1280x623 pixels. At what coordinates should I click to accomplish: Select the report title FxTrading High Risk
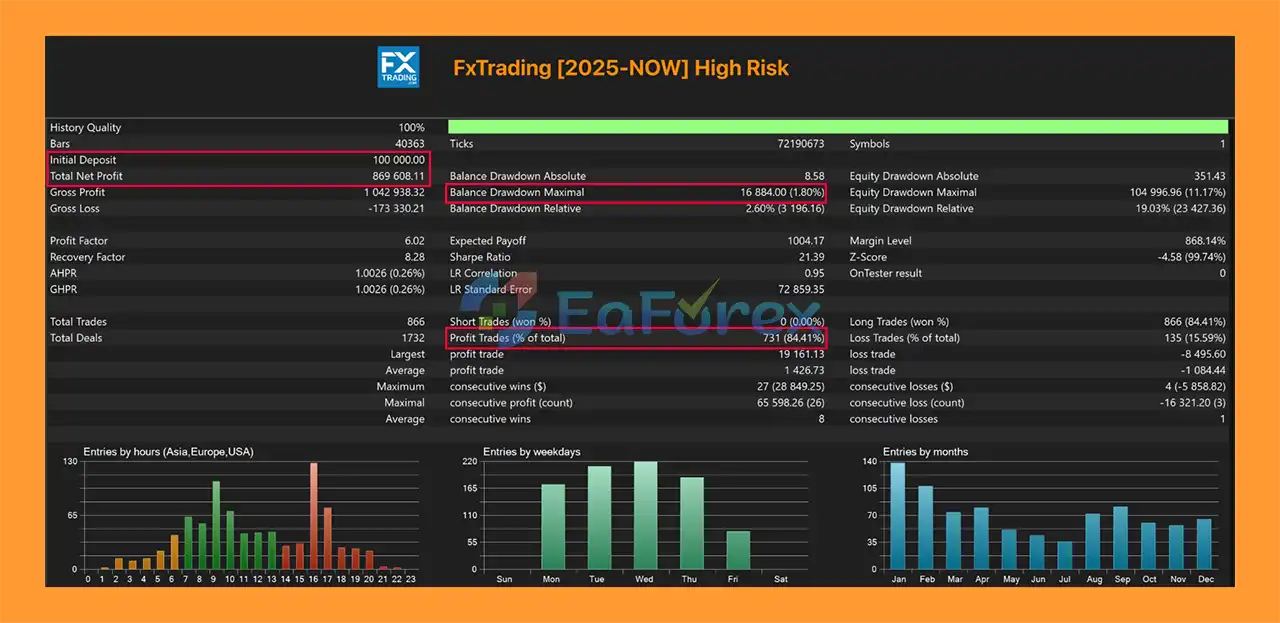point(620,68)
